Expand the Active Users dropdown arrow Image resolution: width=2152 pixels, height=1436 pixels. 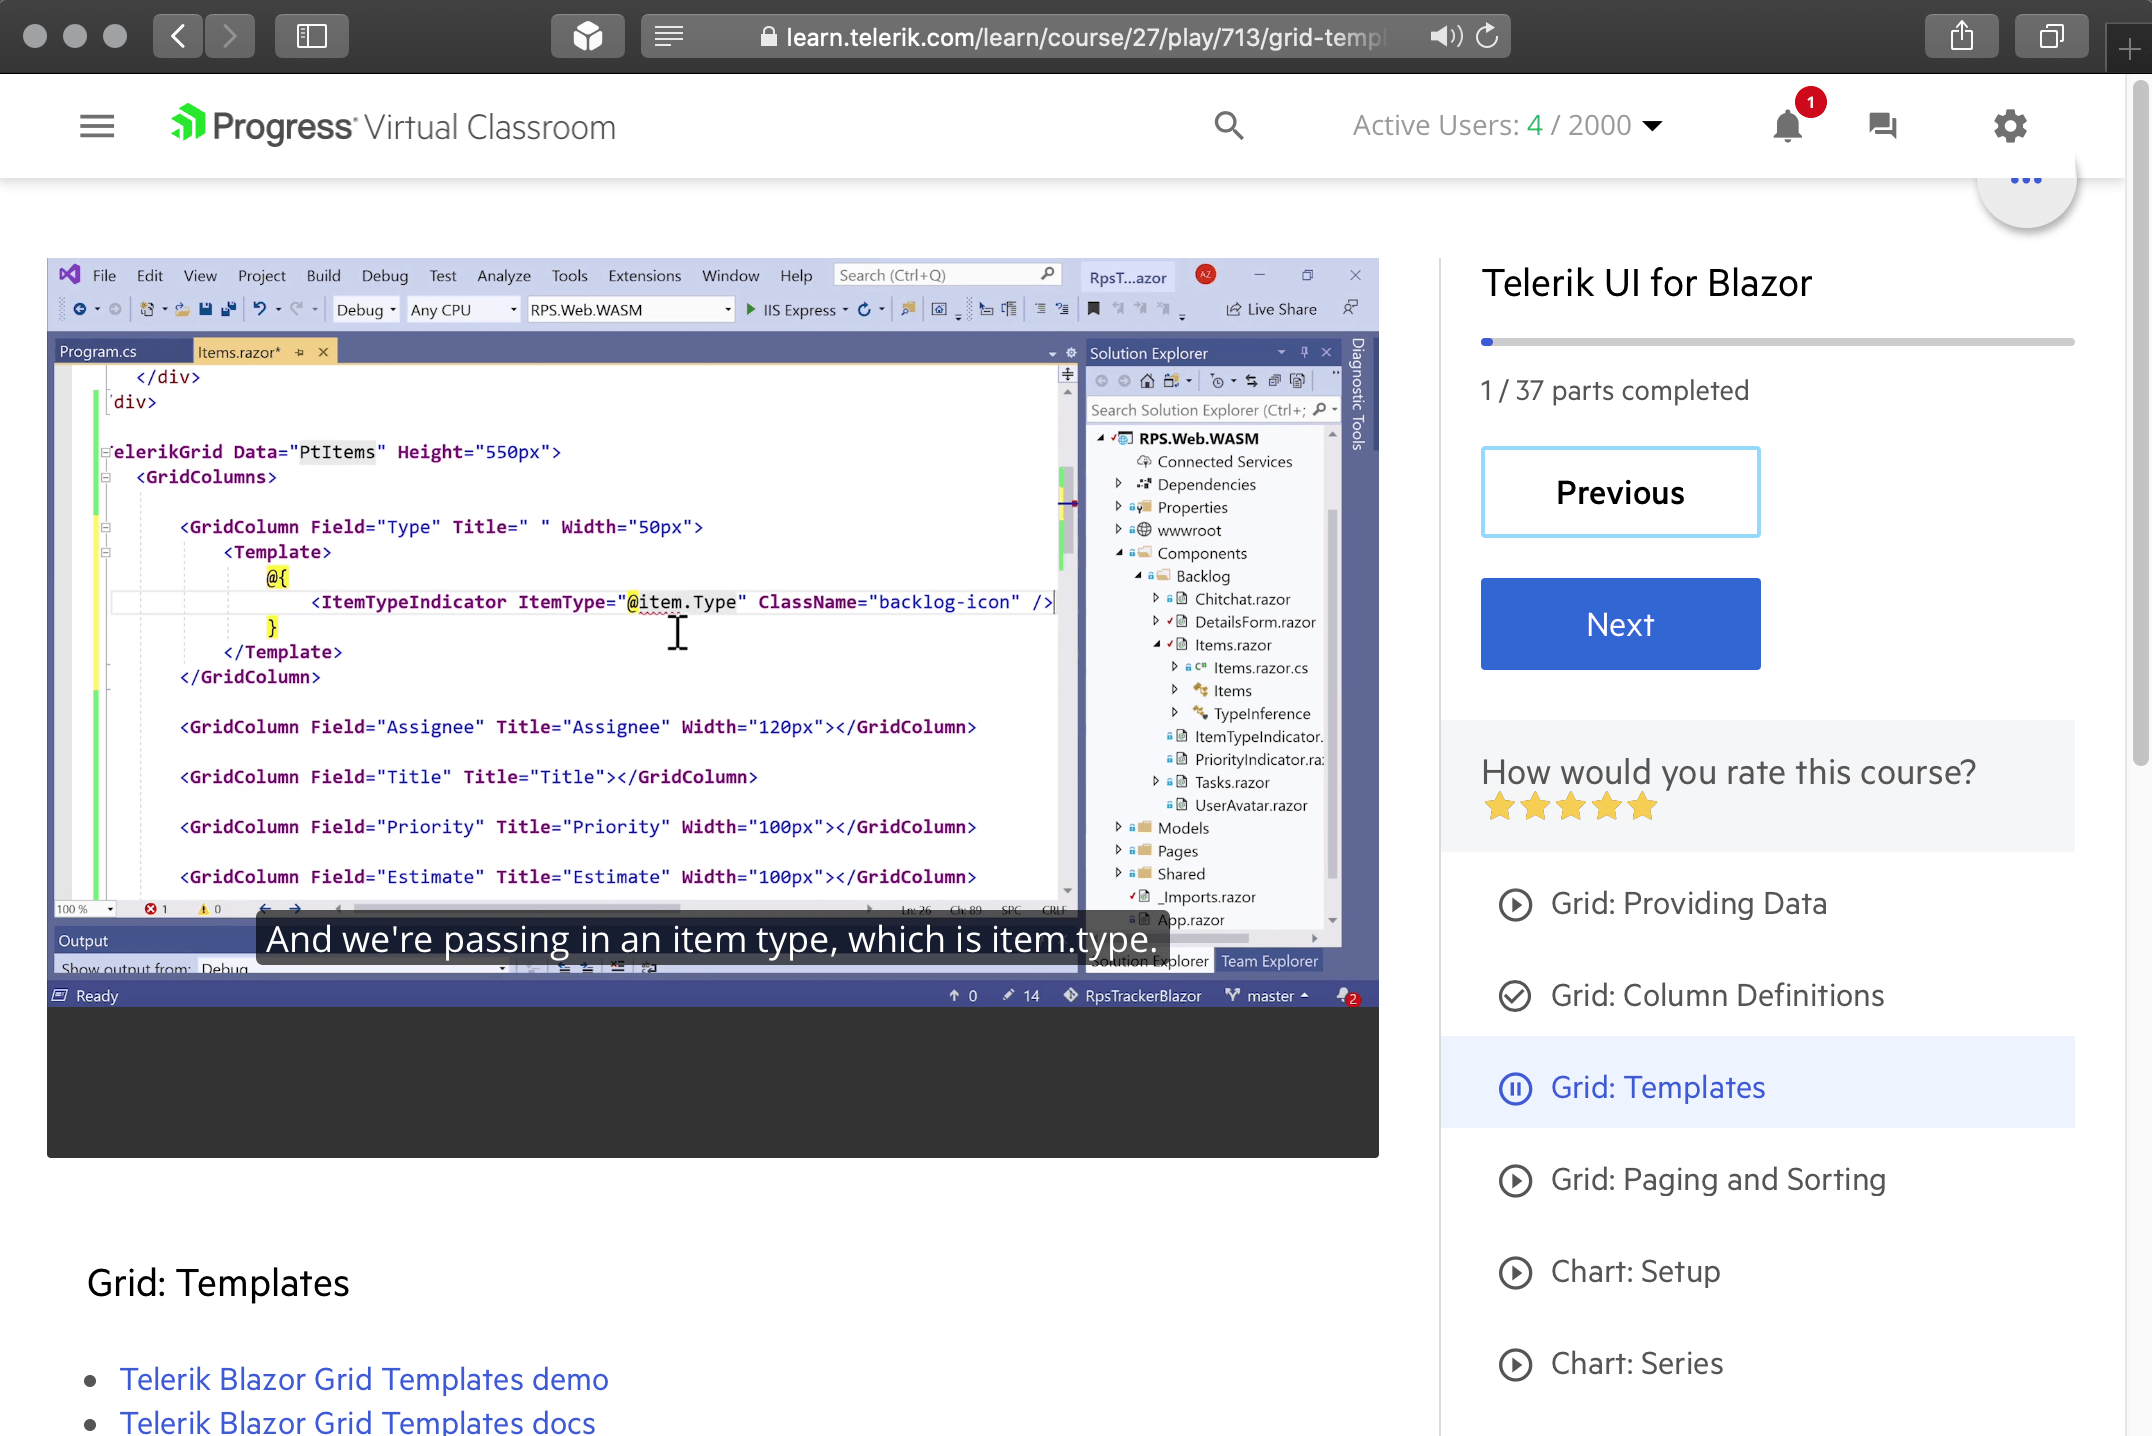tap(1653, 126)
